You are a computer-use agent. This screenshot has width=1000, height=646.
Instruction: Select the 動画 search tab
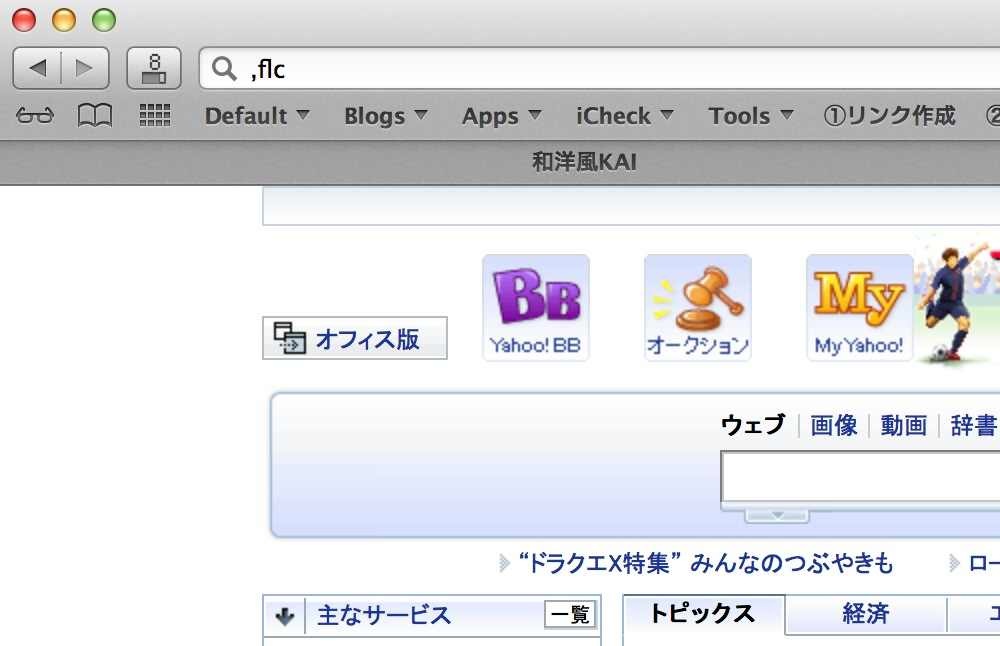coord(904,425)
